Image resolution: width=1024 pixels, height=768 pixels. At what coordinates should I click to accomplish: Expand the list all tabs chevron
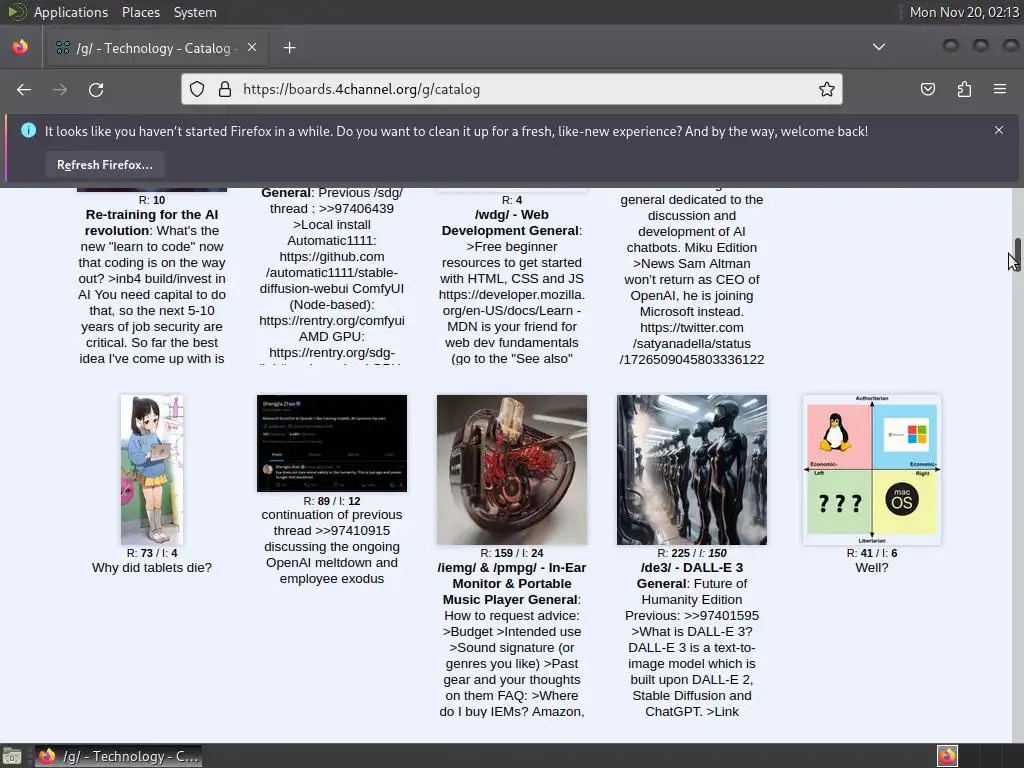tap(879, 47)
